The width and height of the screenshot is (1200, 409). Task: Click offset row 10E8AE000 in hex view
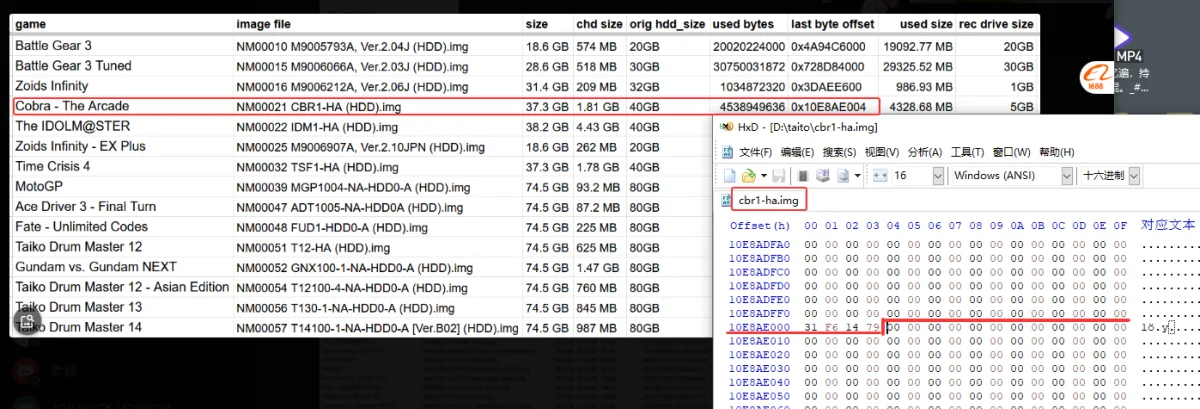click(760, 327)
